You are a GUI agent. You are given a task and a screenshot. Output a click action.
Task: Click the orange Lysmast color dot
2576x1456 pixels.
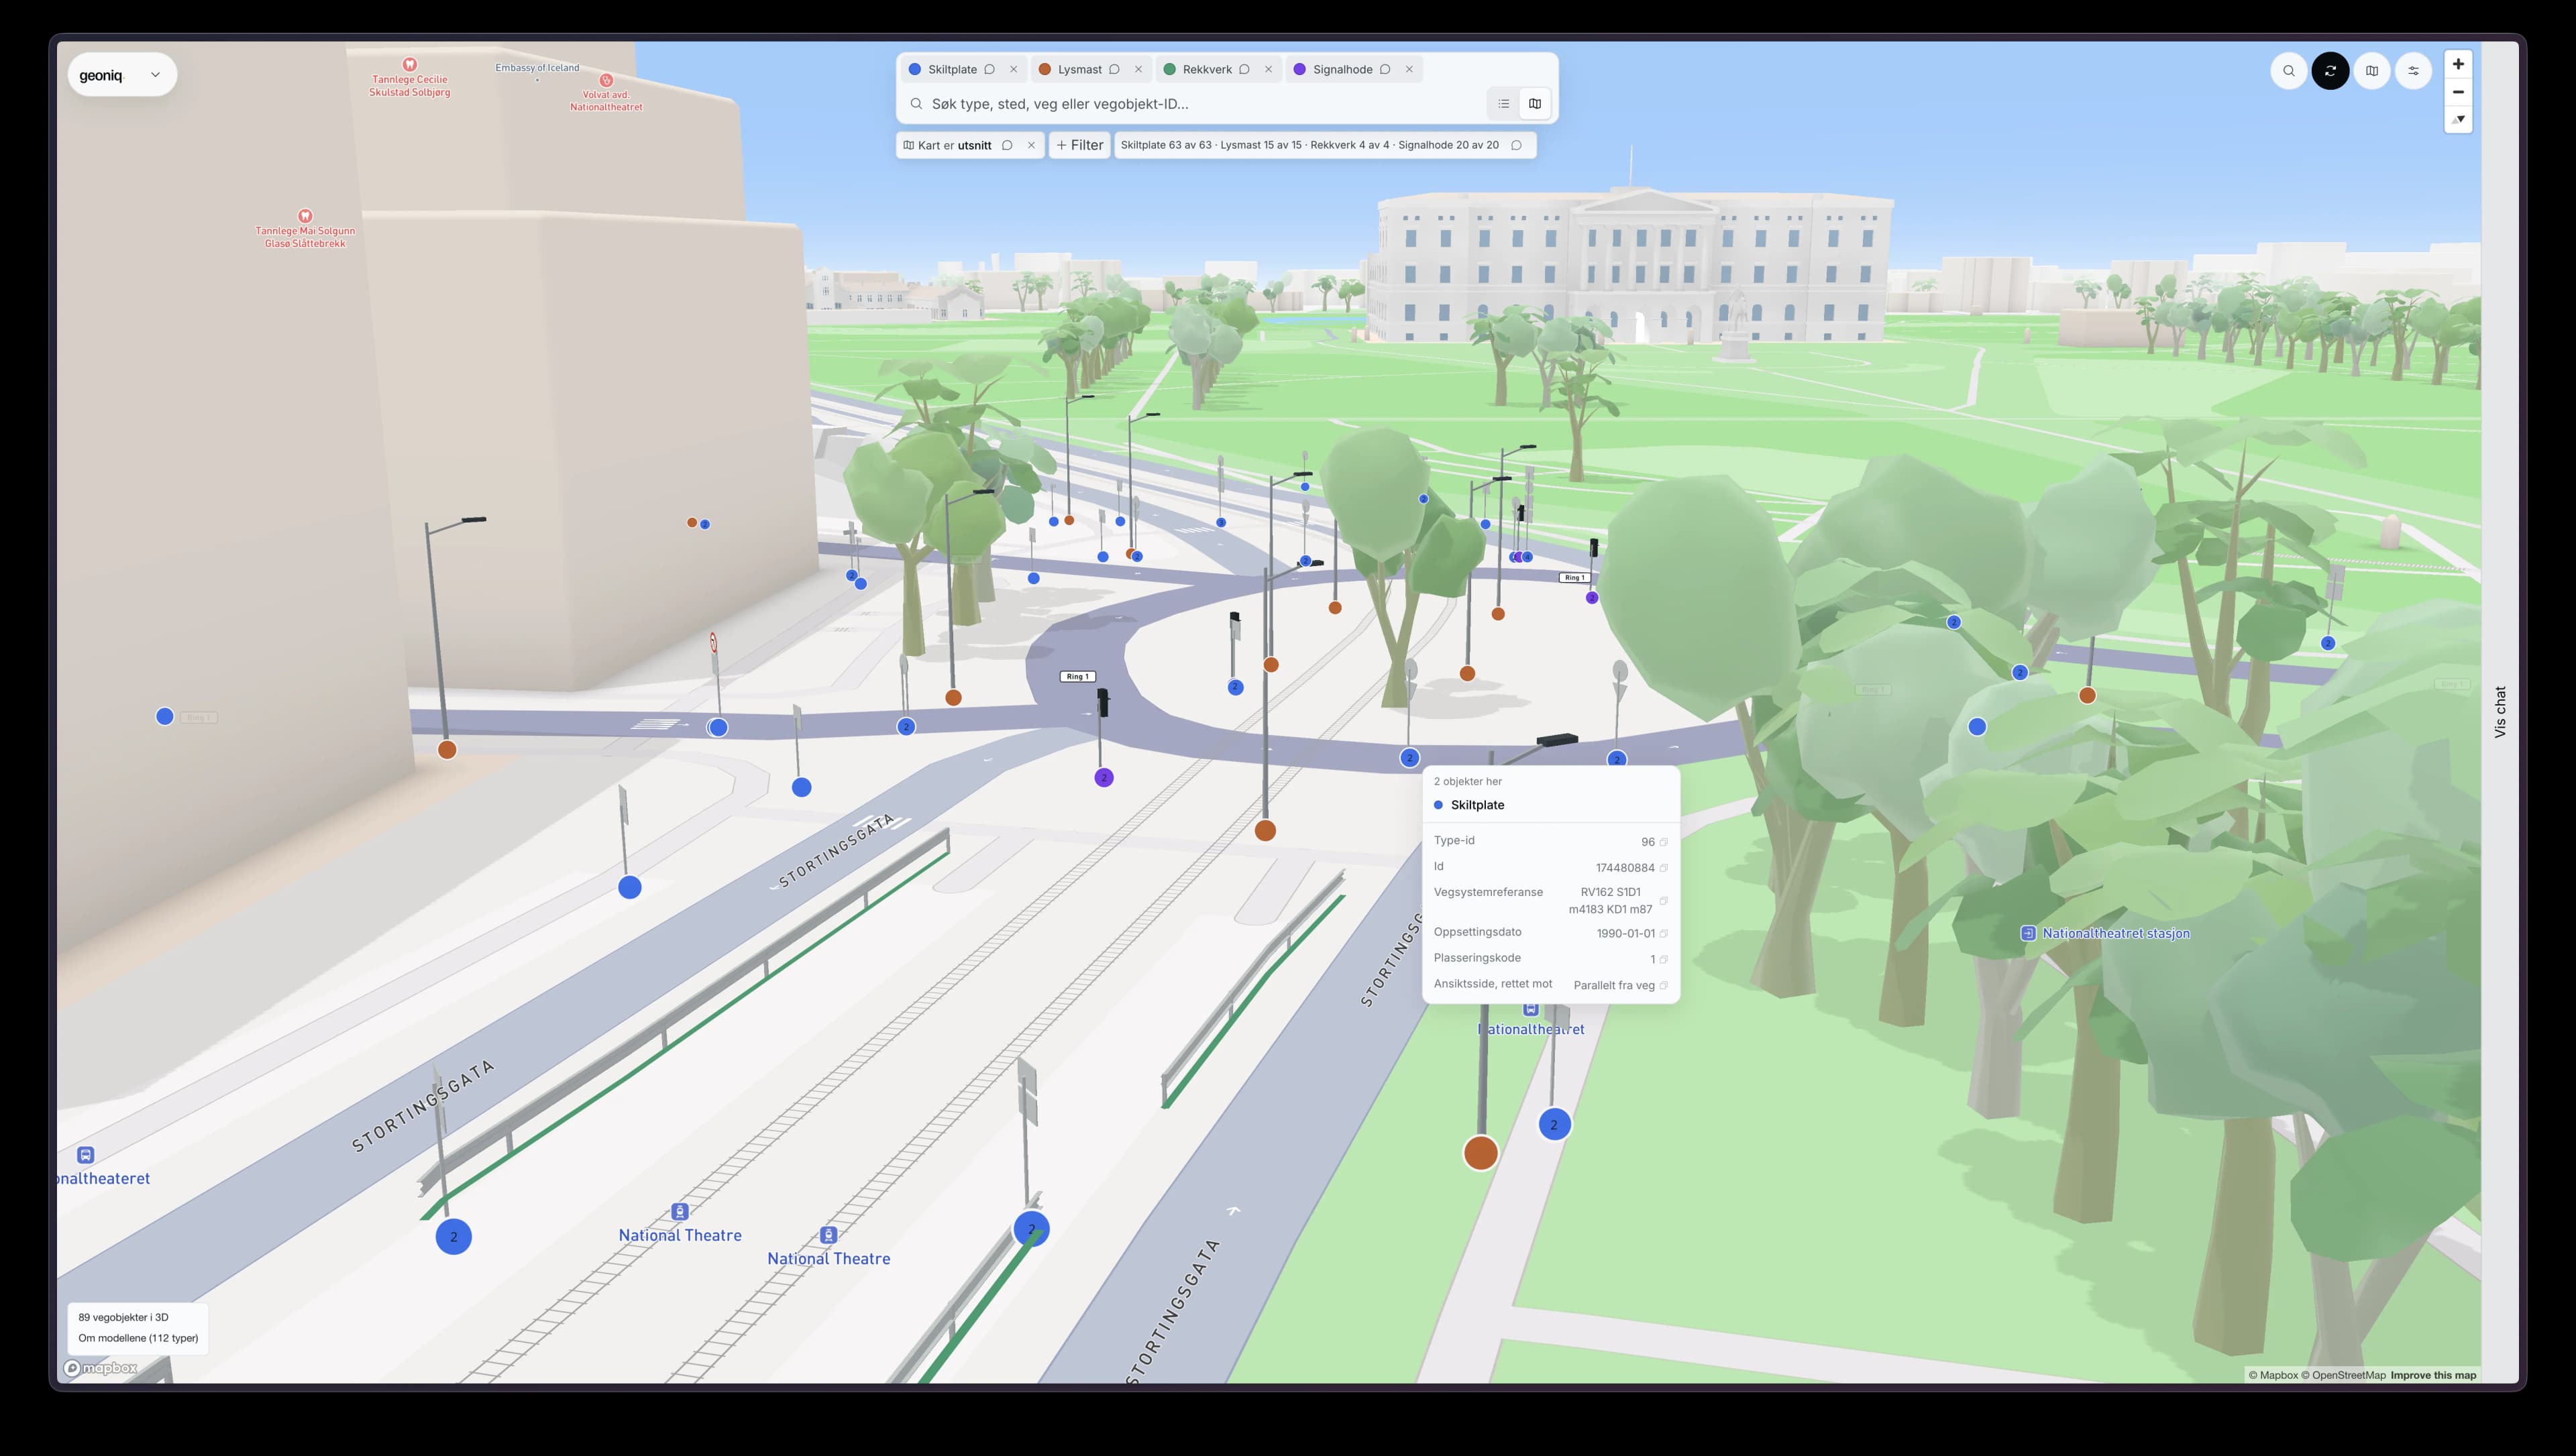pyautogui.click(x=1044, y=69)
